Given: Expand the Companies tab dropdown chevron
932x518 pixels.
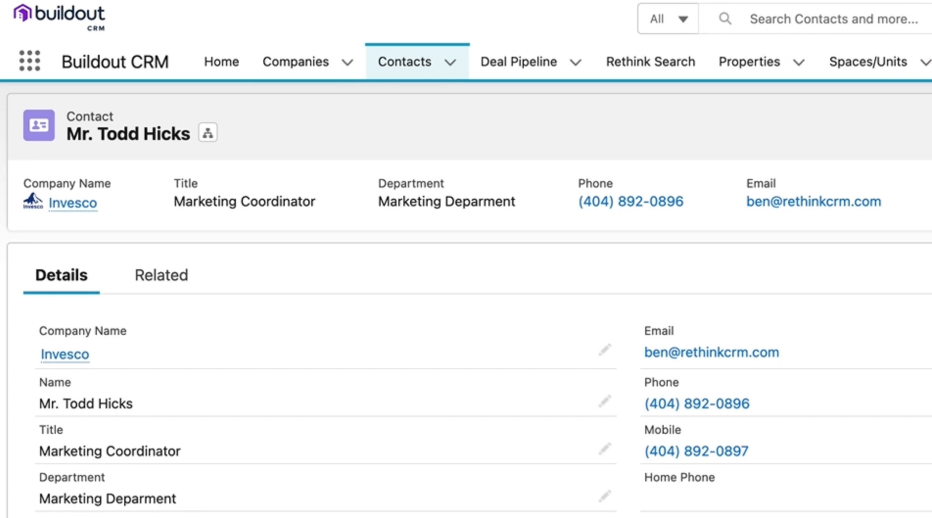Looking at the screenshot, I should (347, 62).
